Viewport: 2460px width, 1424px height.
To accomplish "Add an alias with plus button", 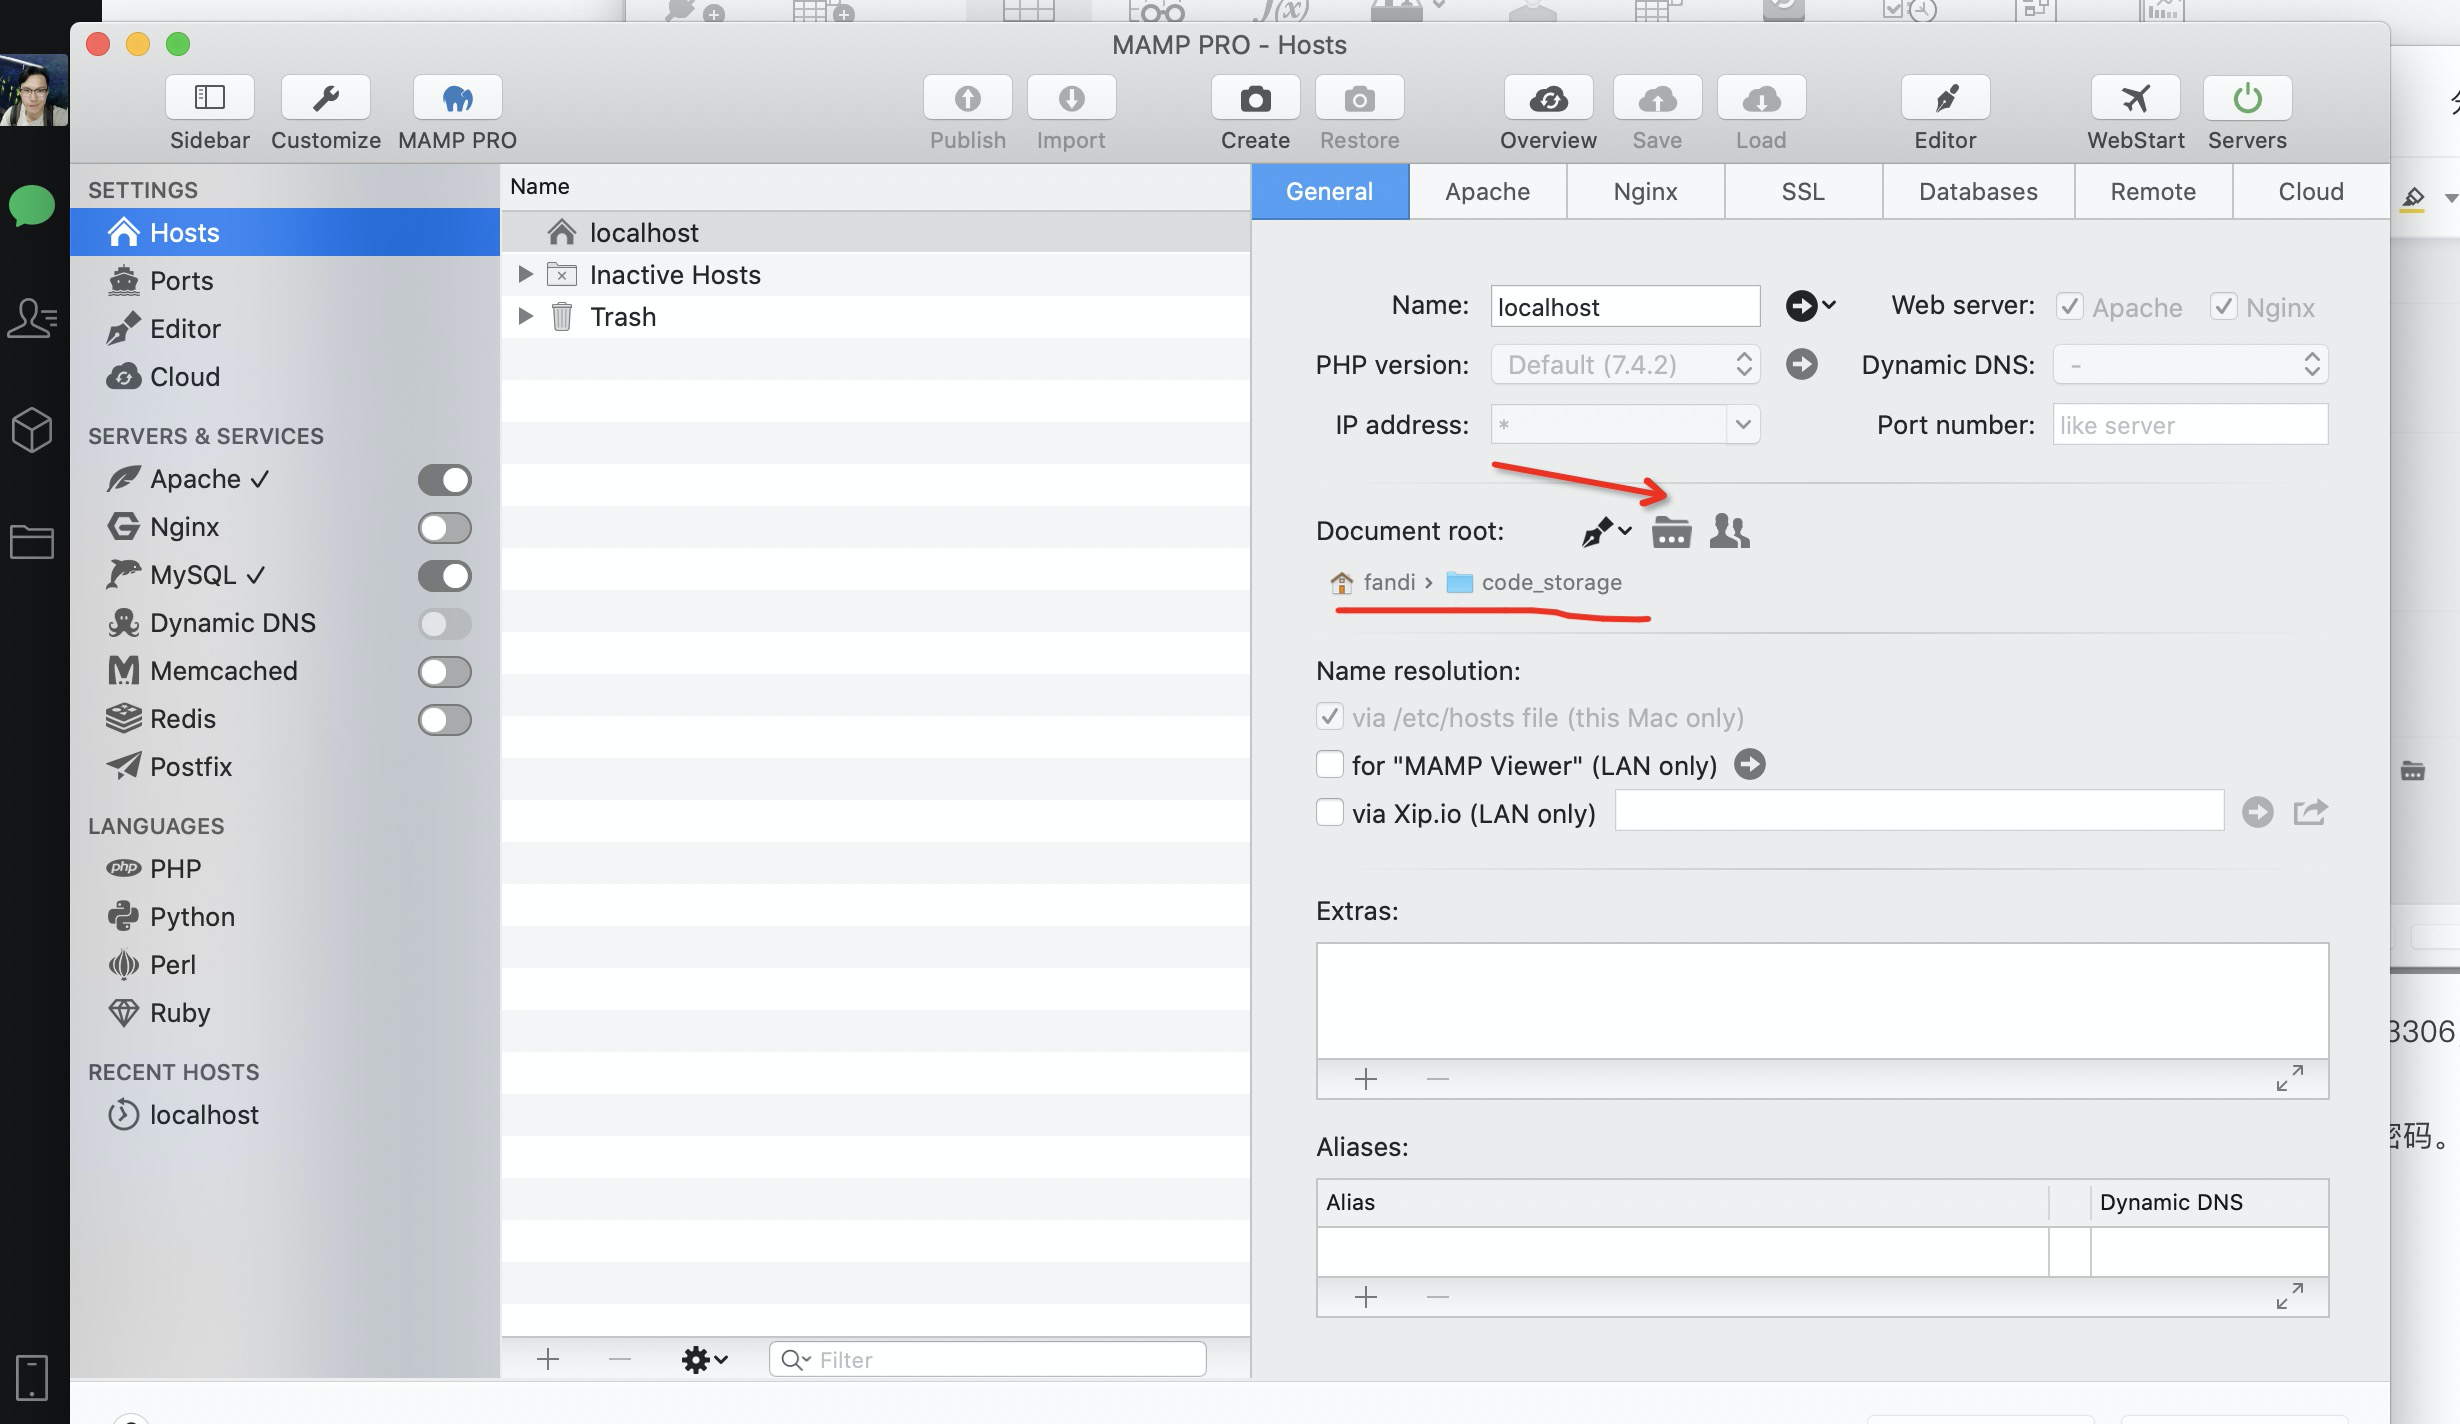I will 1366,1297.
